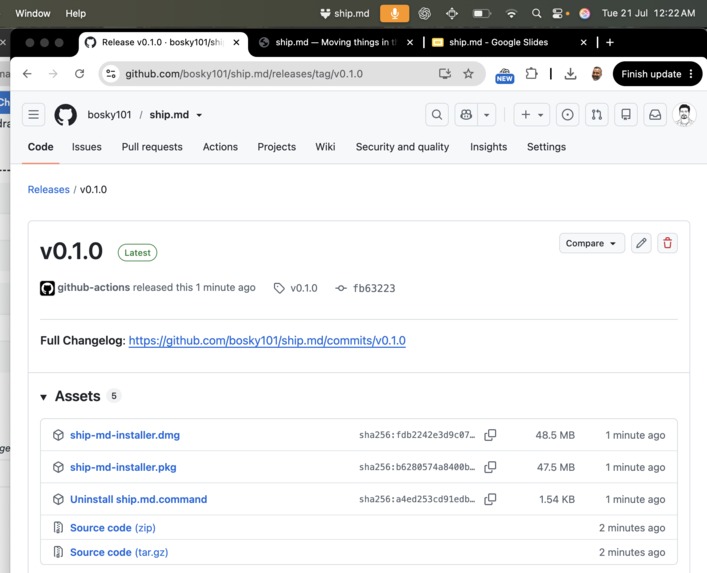Open the Pull requests tab
Screen dimensions: 707x573
(x=152, y=147)
